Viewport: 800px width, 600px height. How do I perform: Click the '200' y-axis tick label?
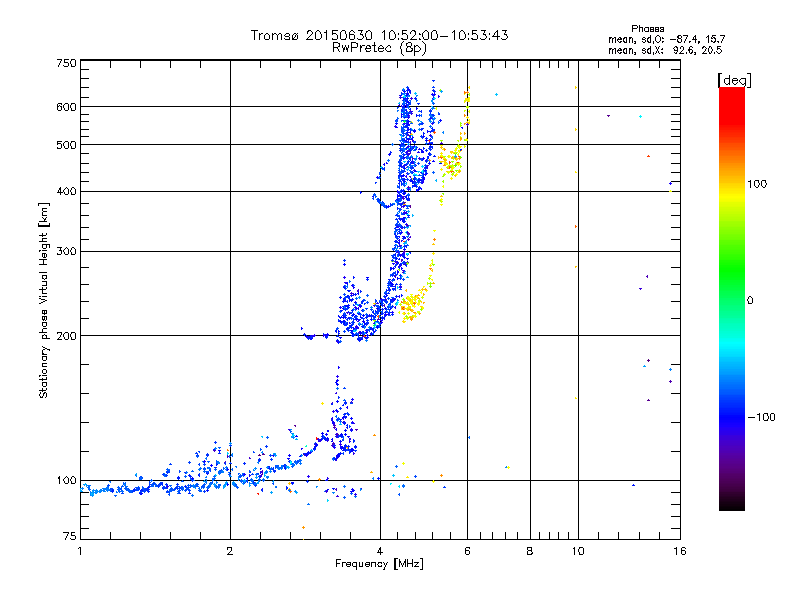(x=66, y=336)
